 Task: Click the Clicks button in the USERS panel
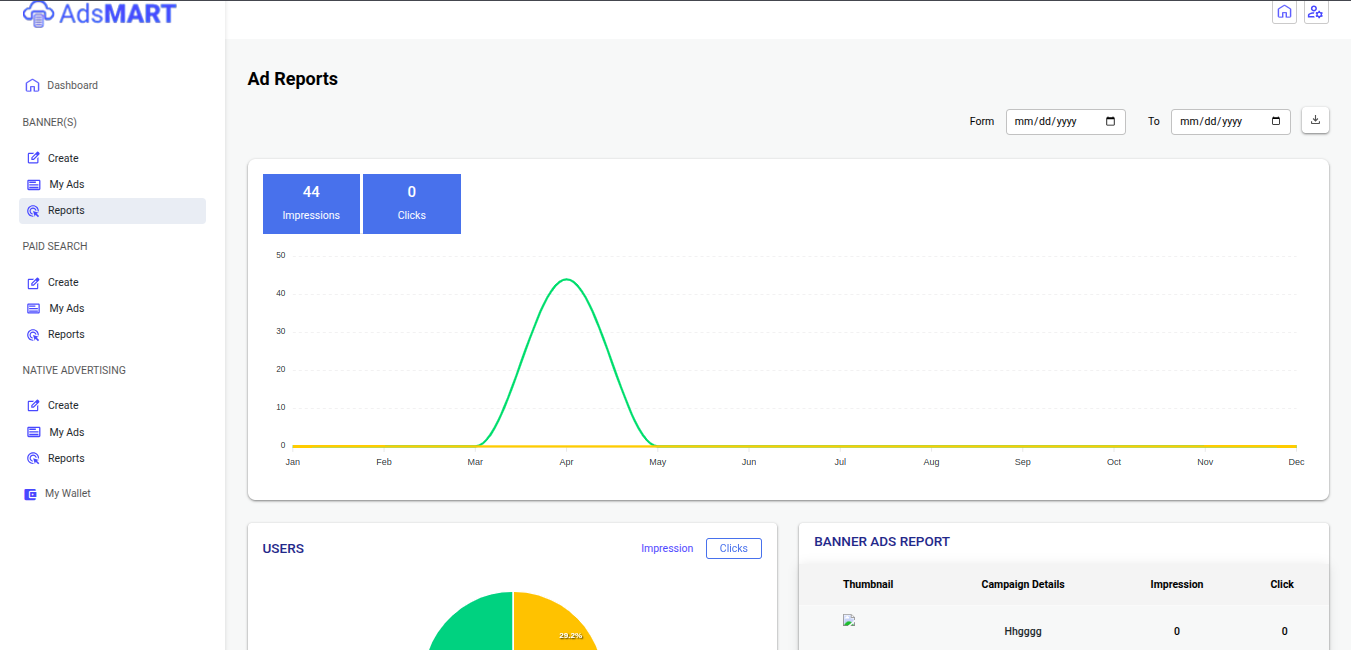click(x=734, y=549)
